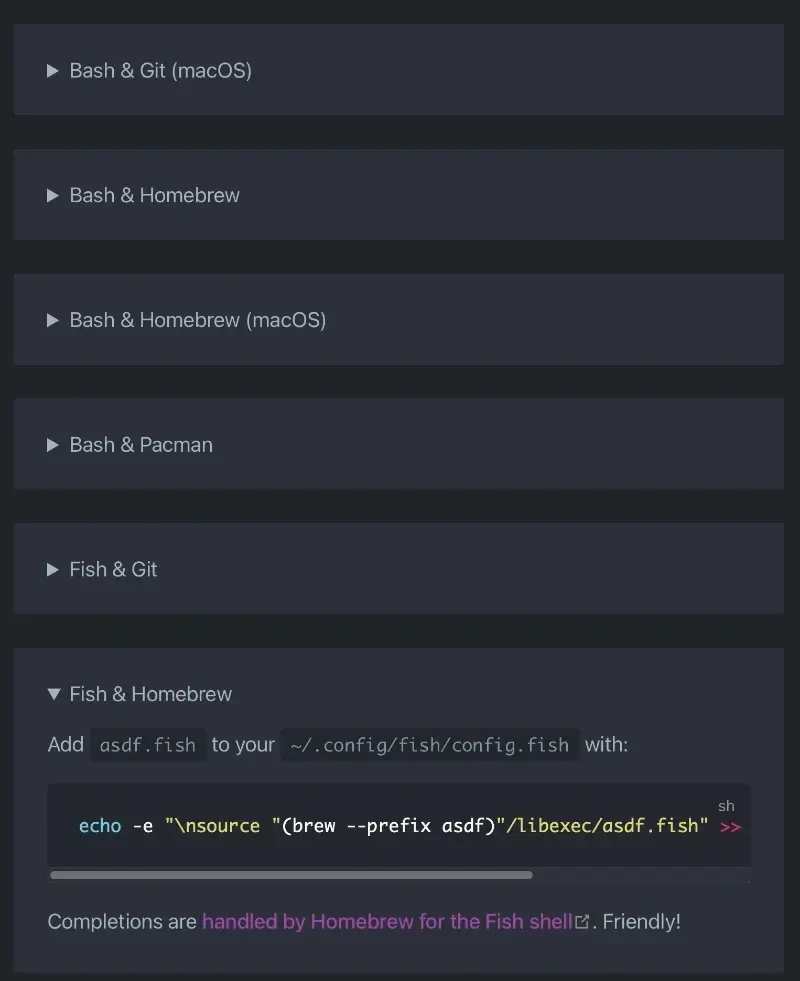Click the scrollbar track right of the thumb
800x981 pixels.
(x=640, y=875)
